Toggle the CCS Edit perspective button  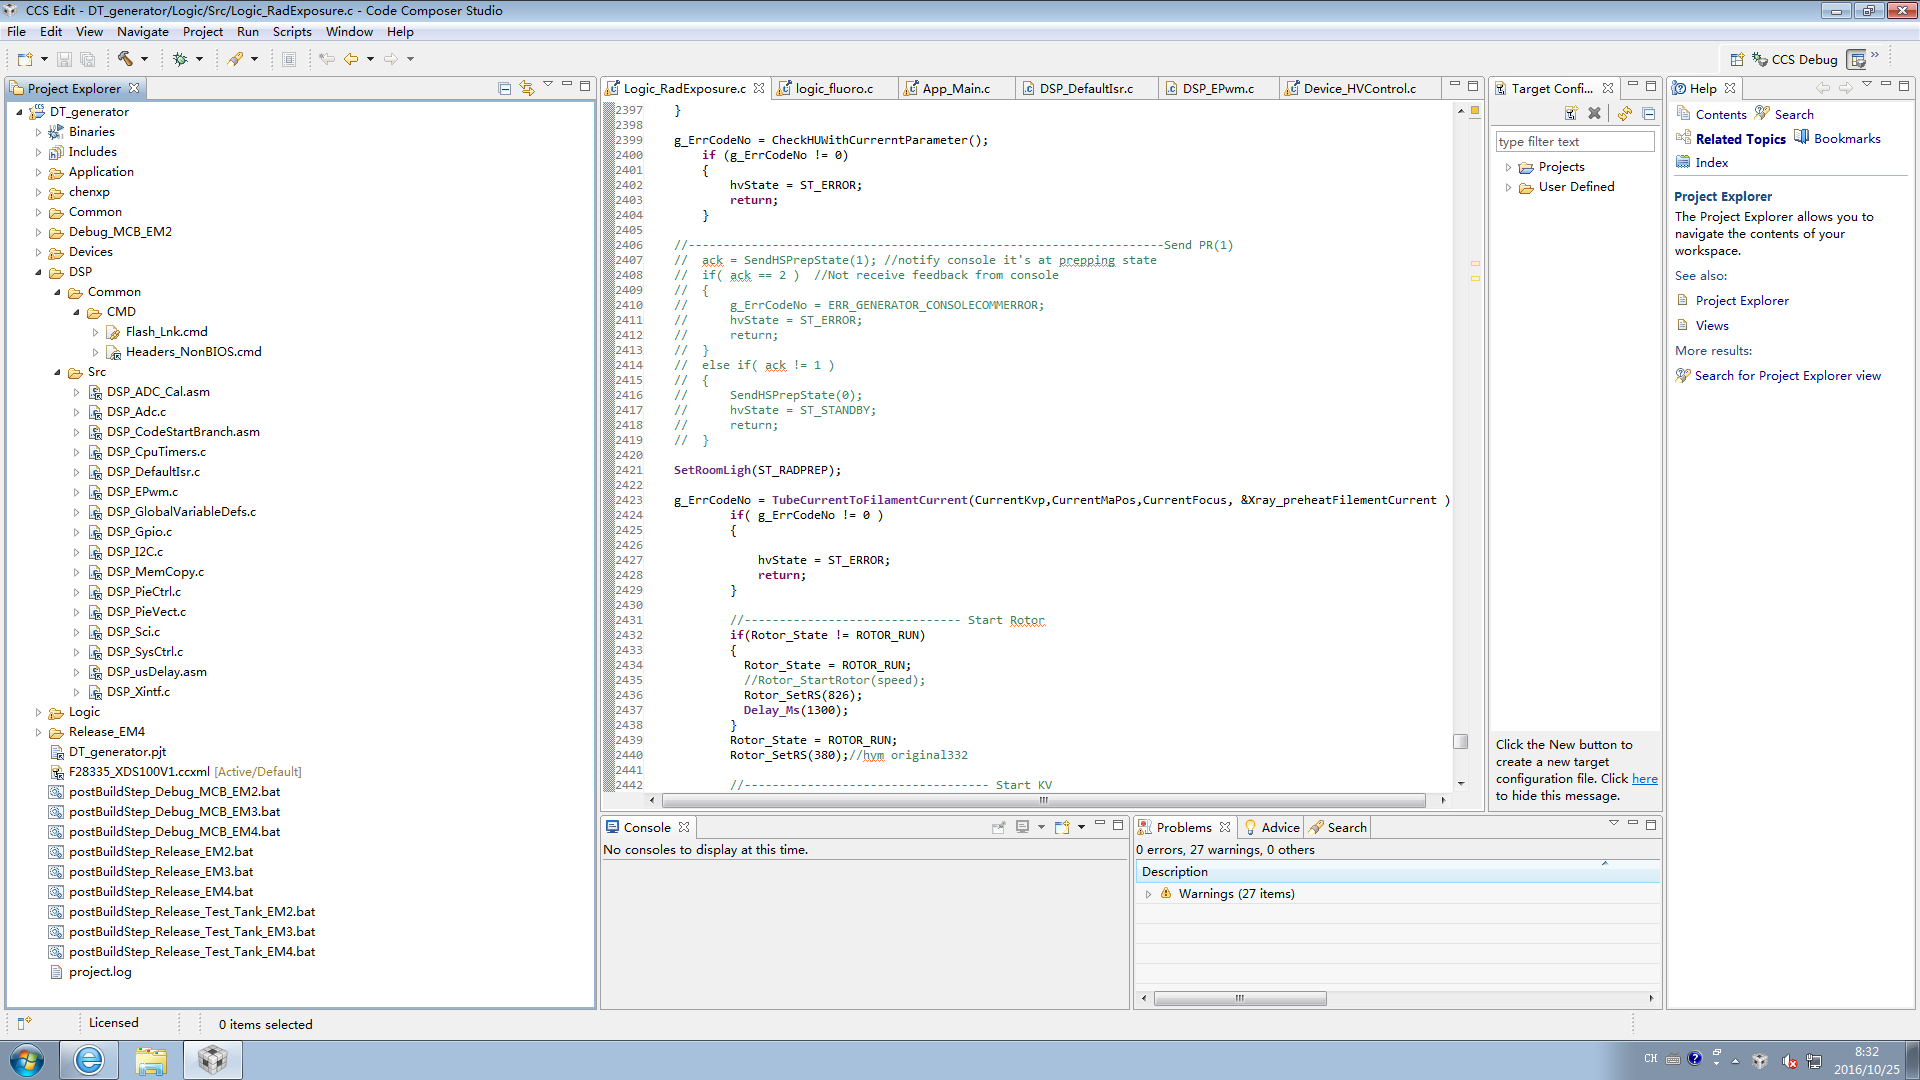pos(1857,59)
